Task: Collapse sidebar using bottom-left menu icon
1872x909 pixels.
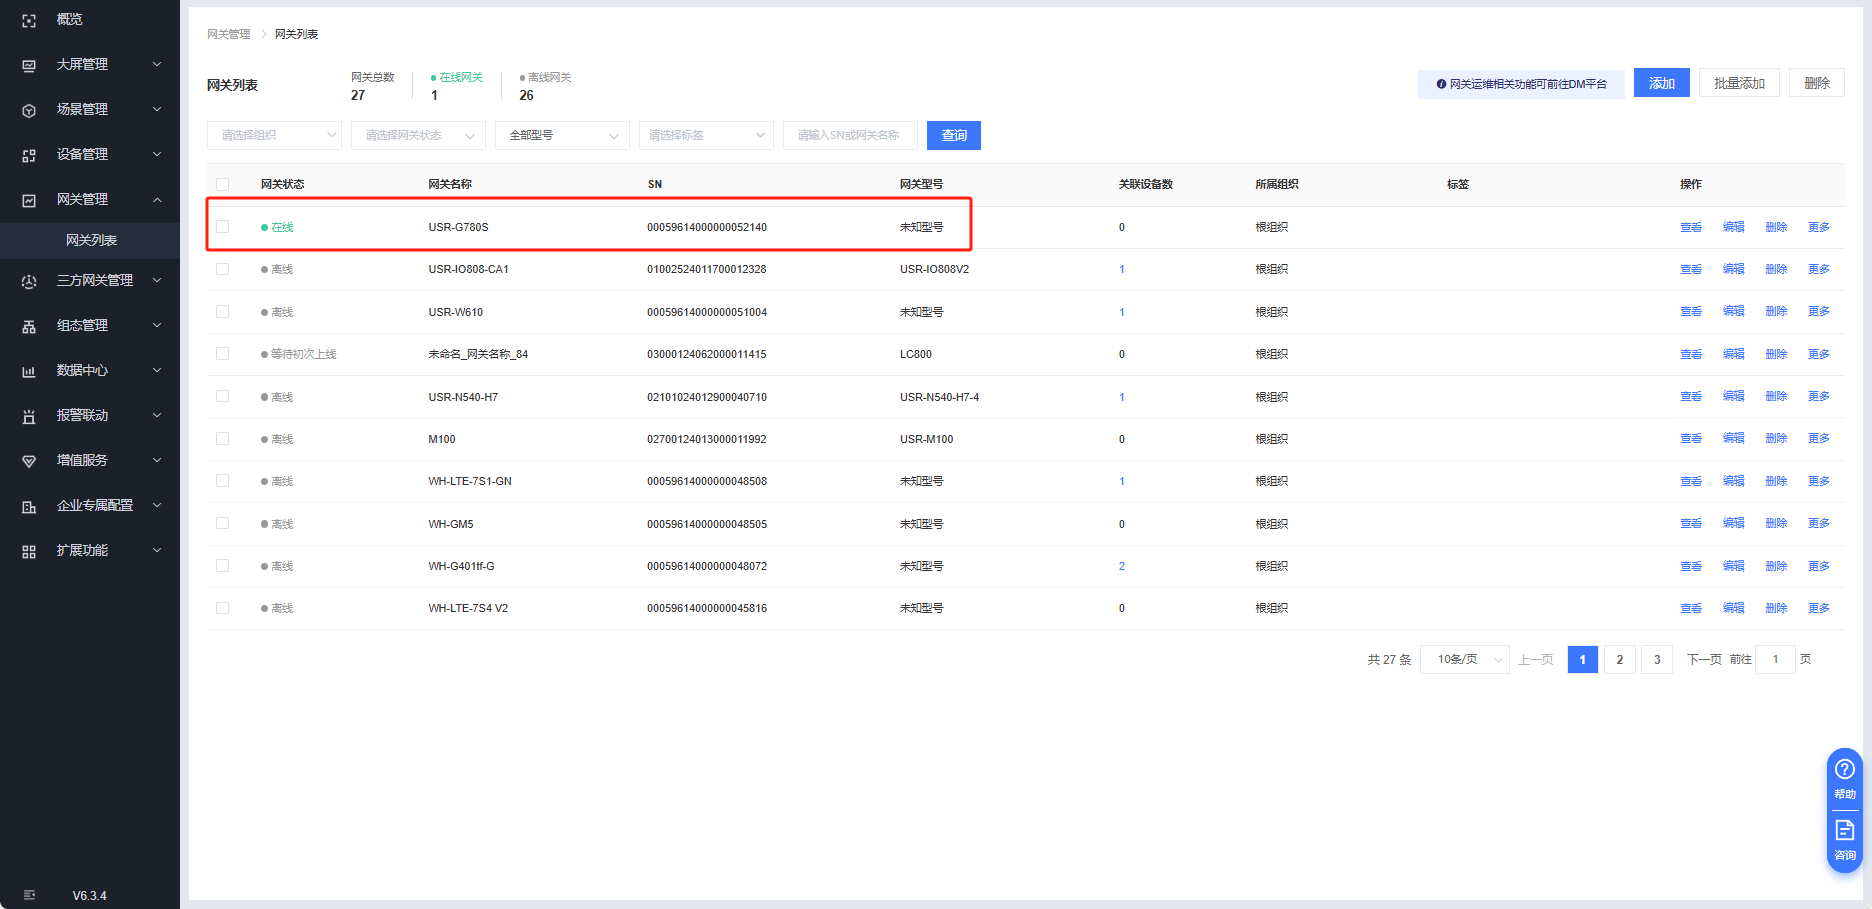Action: point(29,895)
